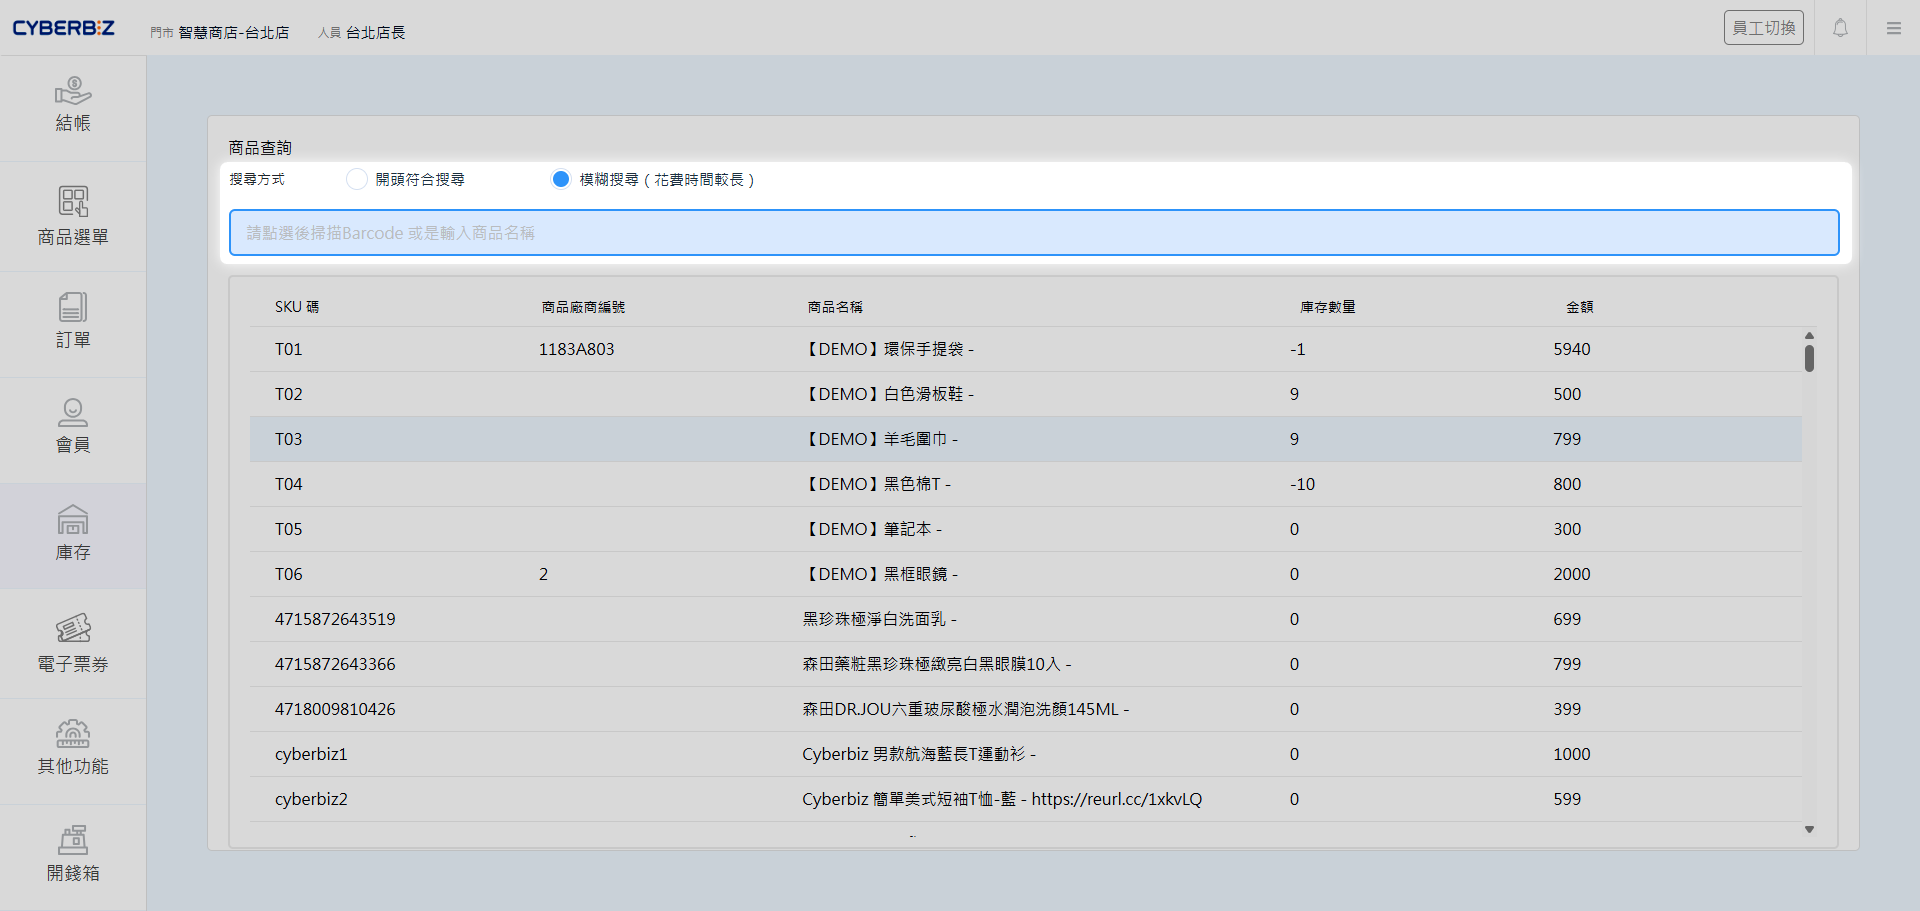Click the barcode search input field
The height and width of the screenshot is (911, 1920).
(1034, 232)
